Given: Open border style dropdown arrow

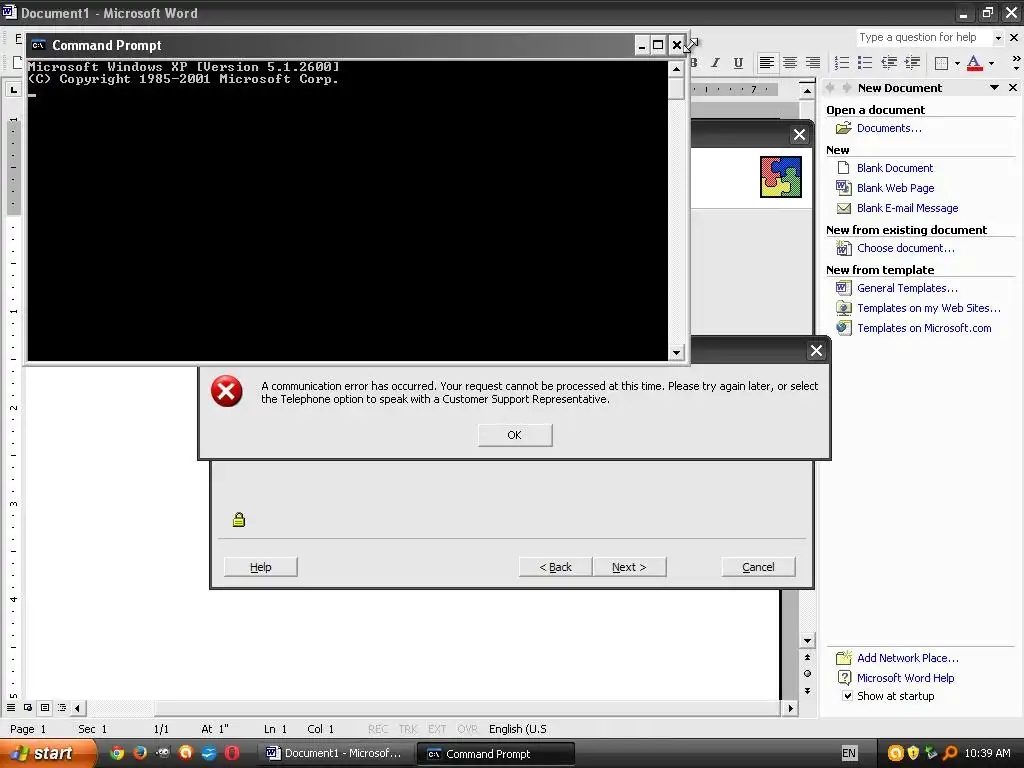Looking at the screenshot, I should click(x=957, y=63).
